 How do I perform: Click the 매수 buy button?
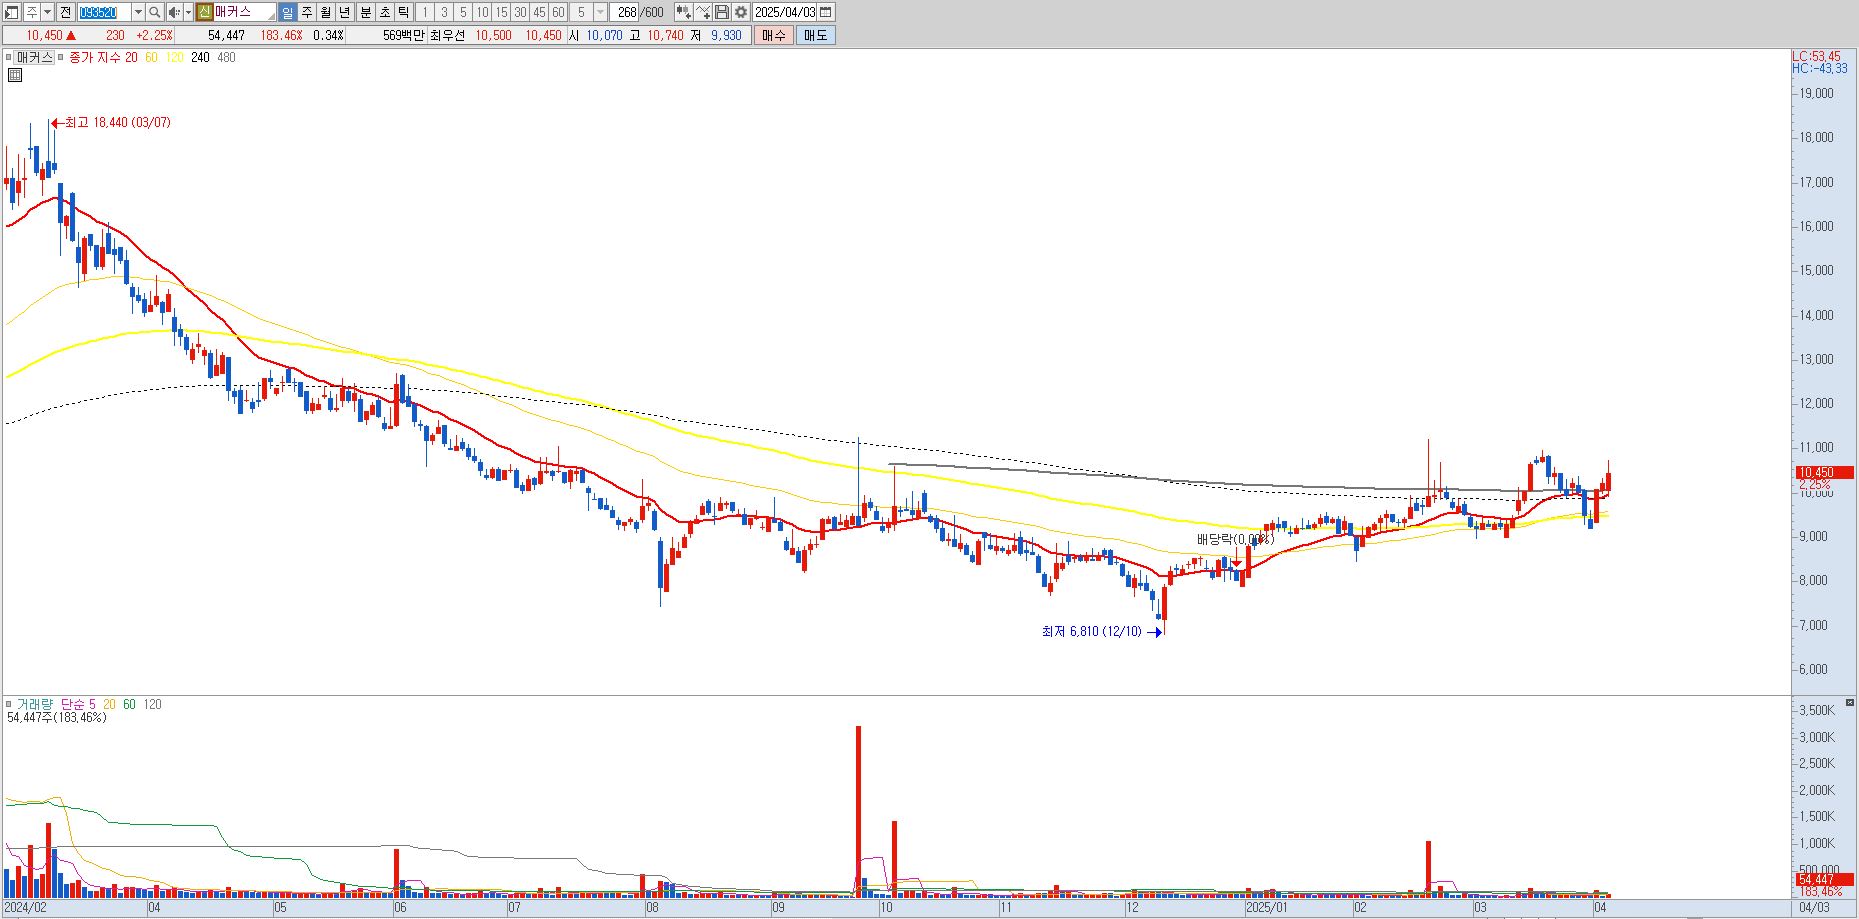coord(774,35)
